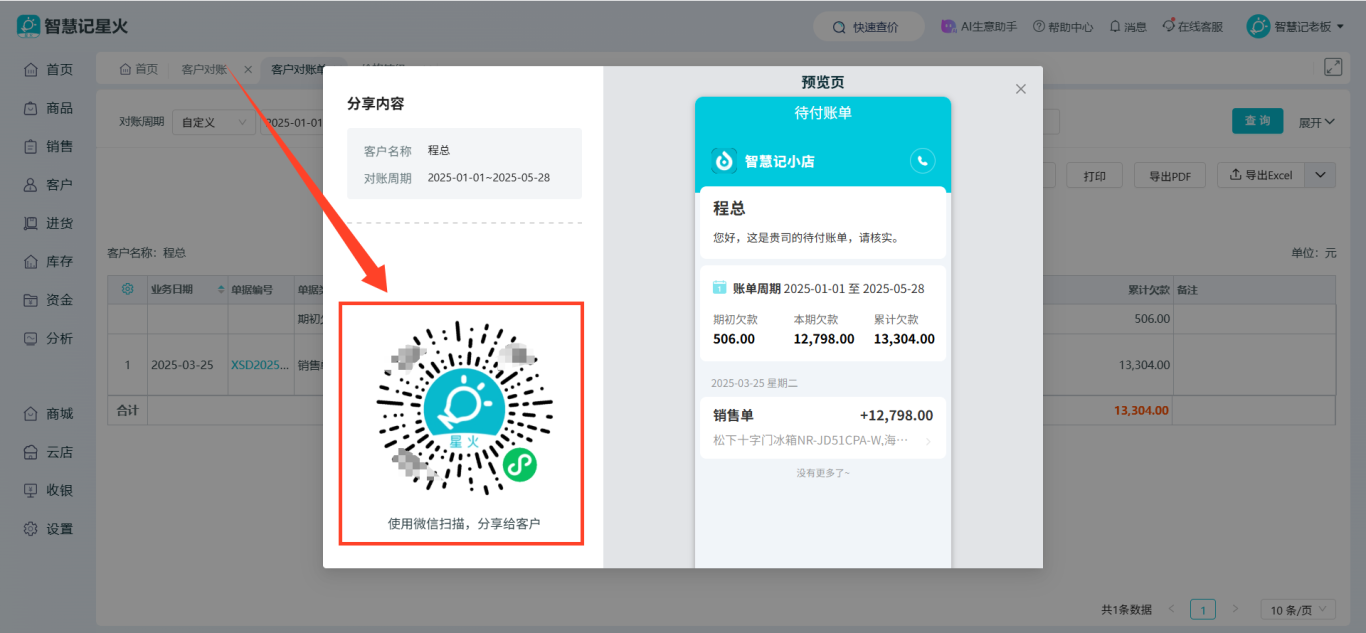Open 在线客服 chat
The image size is (1366, 633).
pyautogui.click(x=1195, y=27)
